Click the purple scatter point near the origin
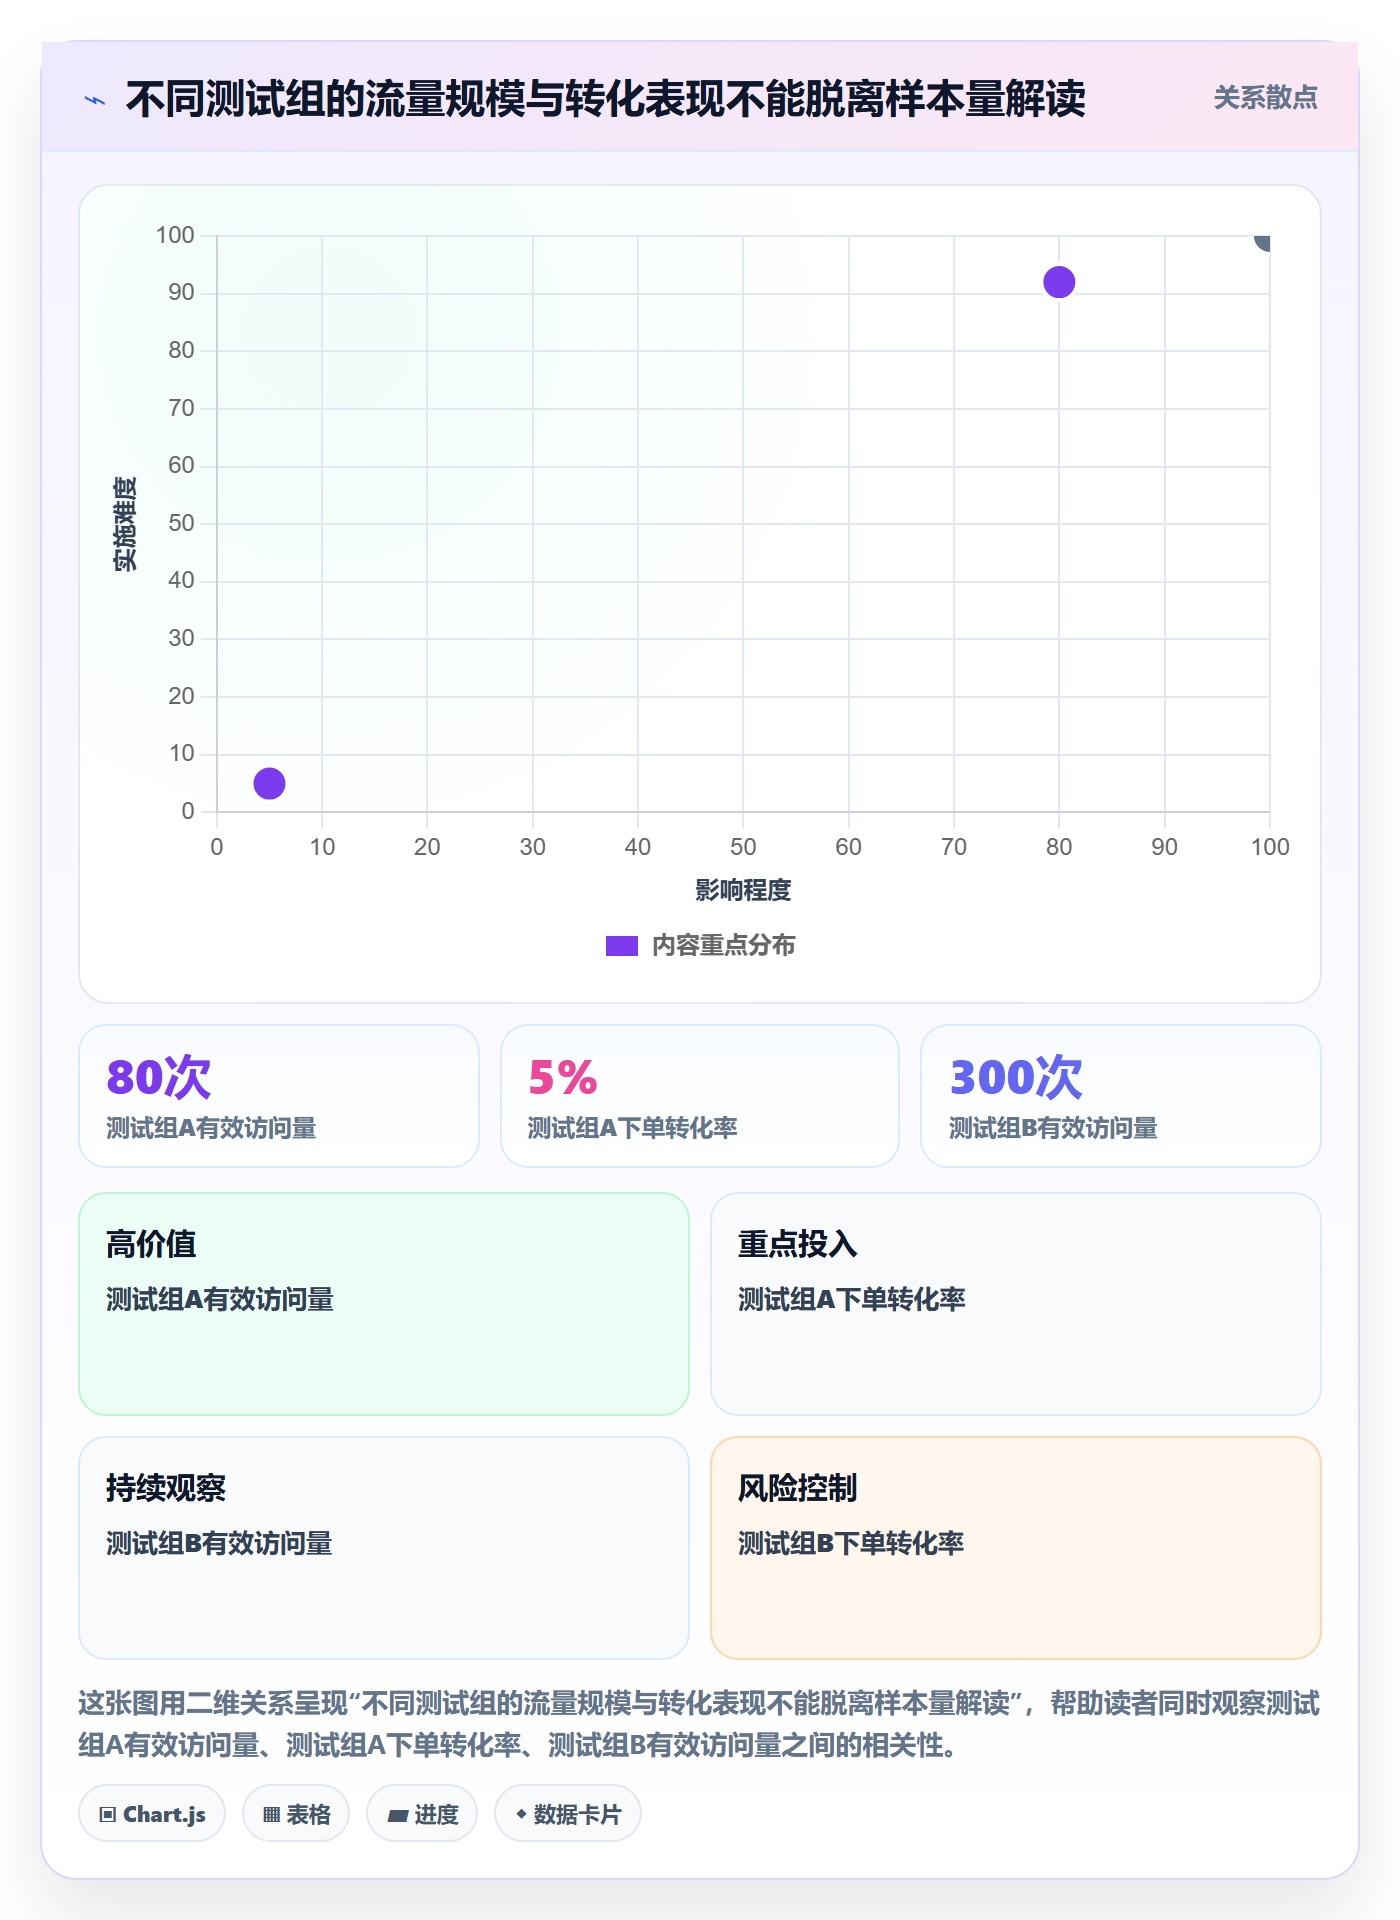 (x=269, y=783)
